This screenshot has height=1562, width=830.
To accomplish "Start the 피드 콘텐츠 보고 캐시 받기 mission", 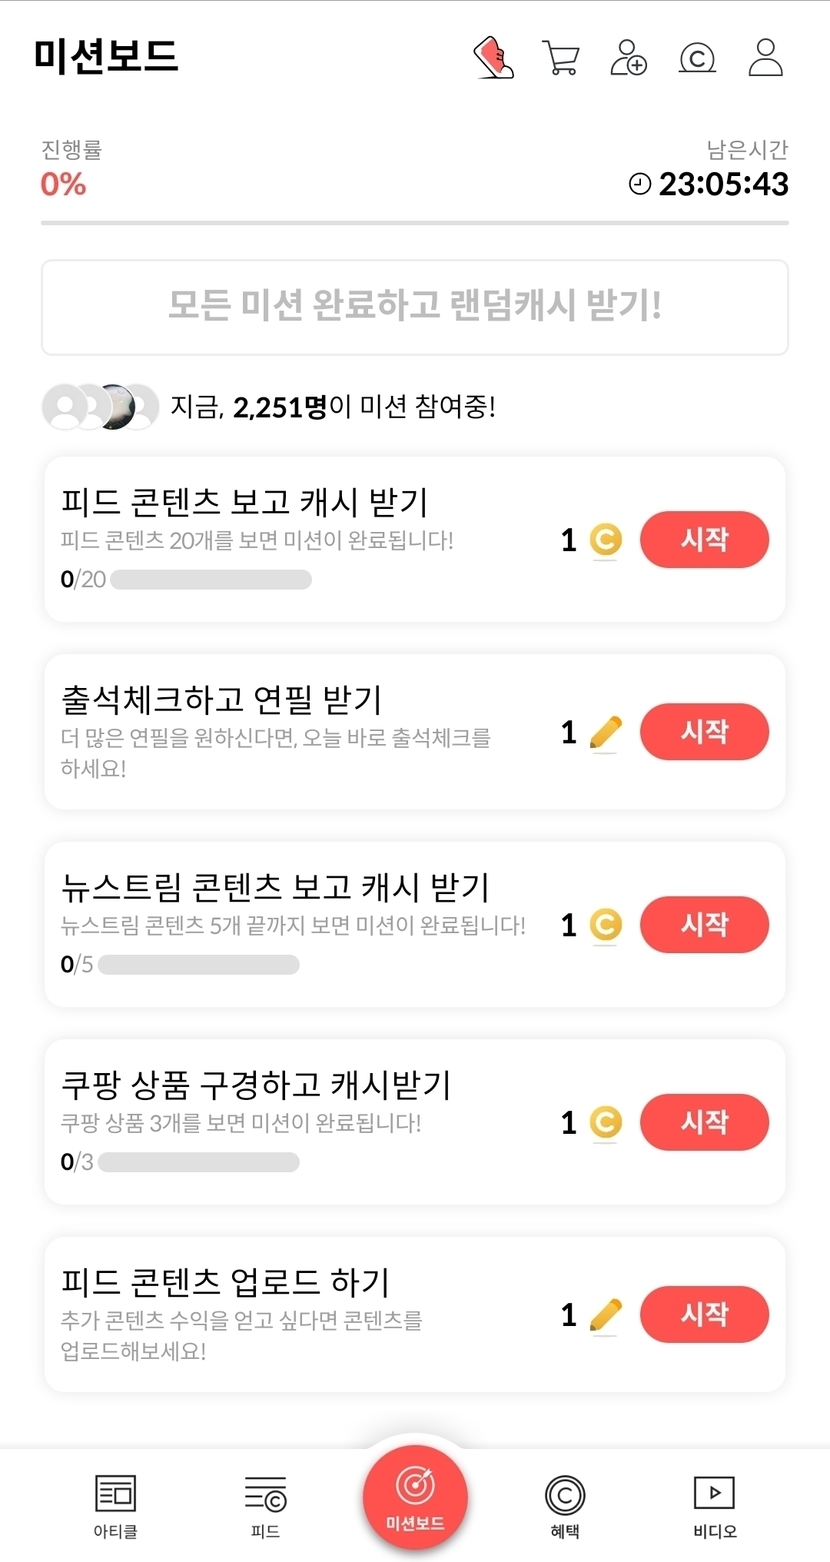I will coord(704,540).
